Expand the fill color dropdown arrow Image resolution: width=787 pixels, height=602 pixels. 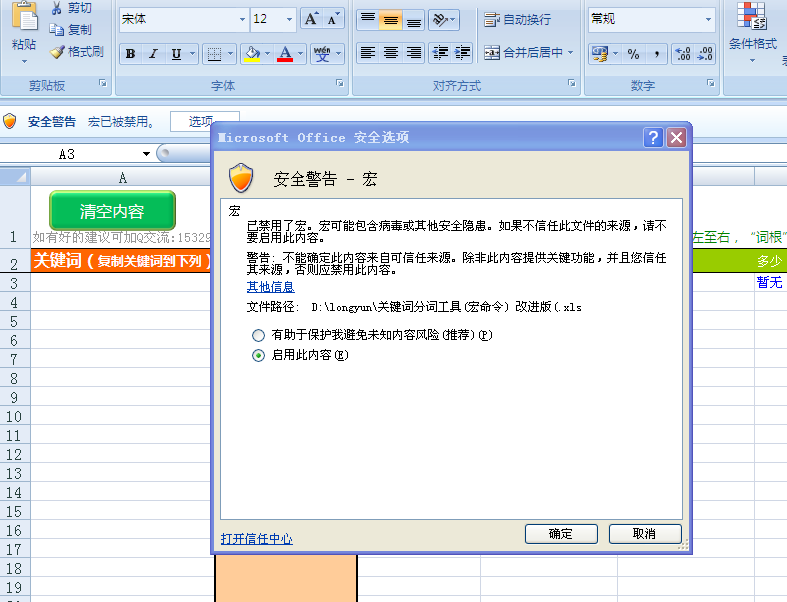coord(268,53)
